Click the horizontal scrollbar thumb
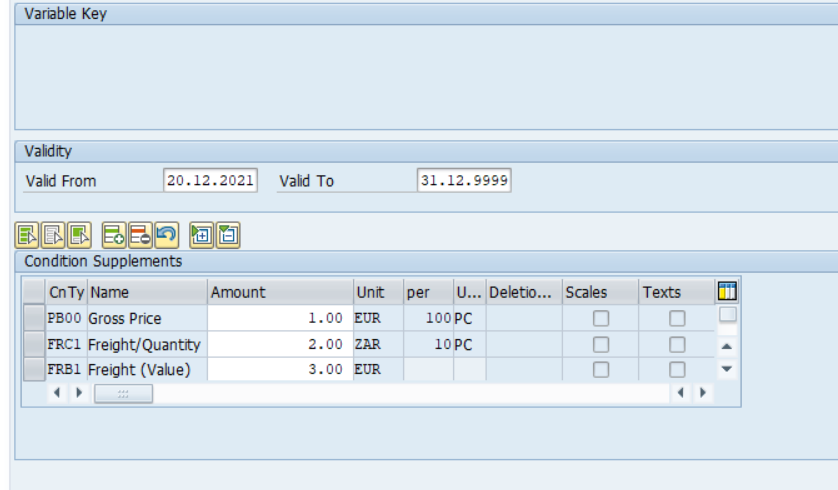 click(123, 394)
